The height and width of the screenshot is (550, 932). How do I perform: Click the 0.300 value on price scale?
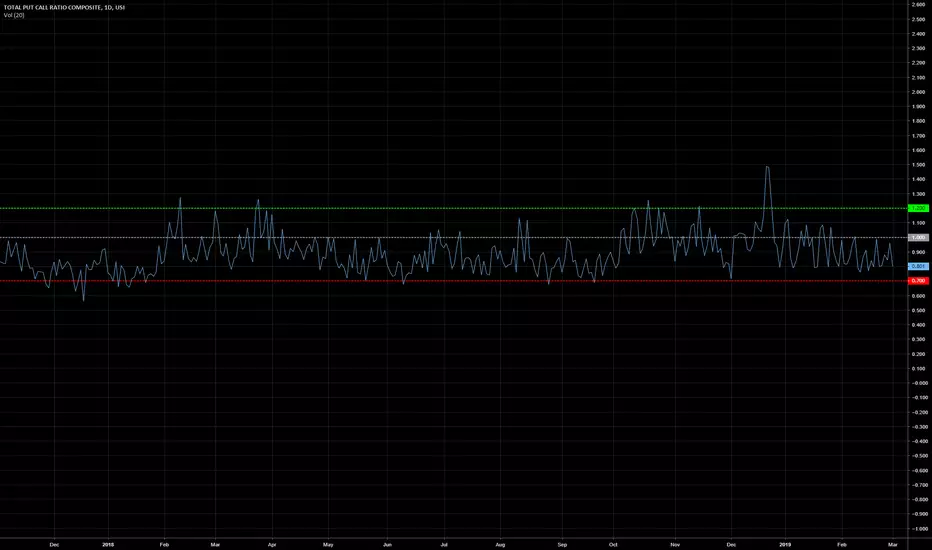918,340
